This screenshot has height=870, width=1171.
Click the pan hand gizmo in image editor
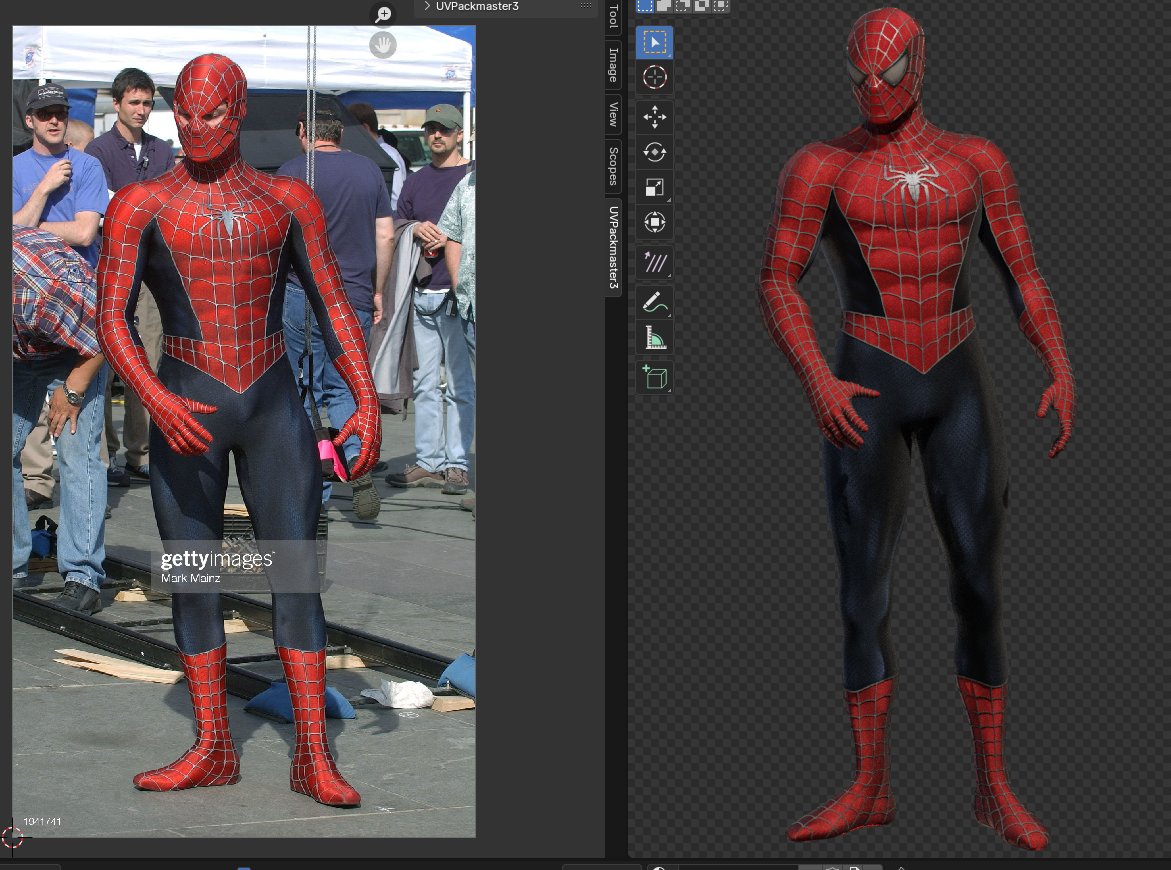pos(383,46)
